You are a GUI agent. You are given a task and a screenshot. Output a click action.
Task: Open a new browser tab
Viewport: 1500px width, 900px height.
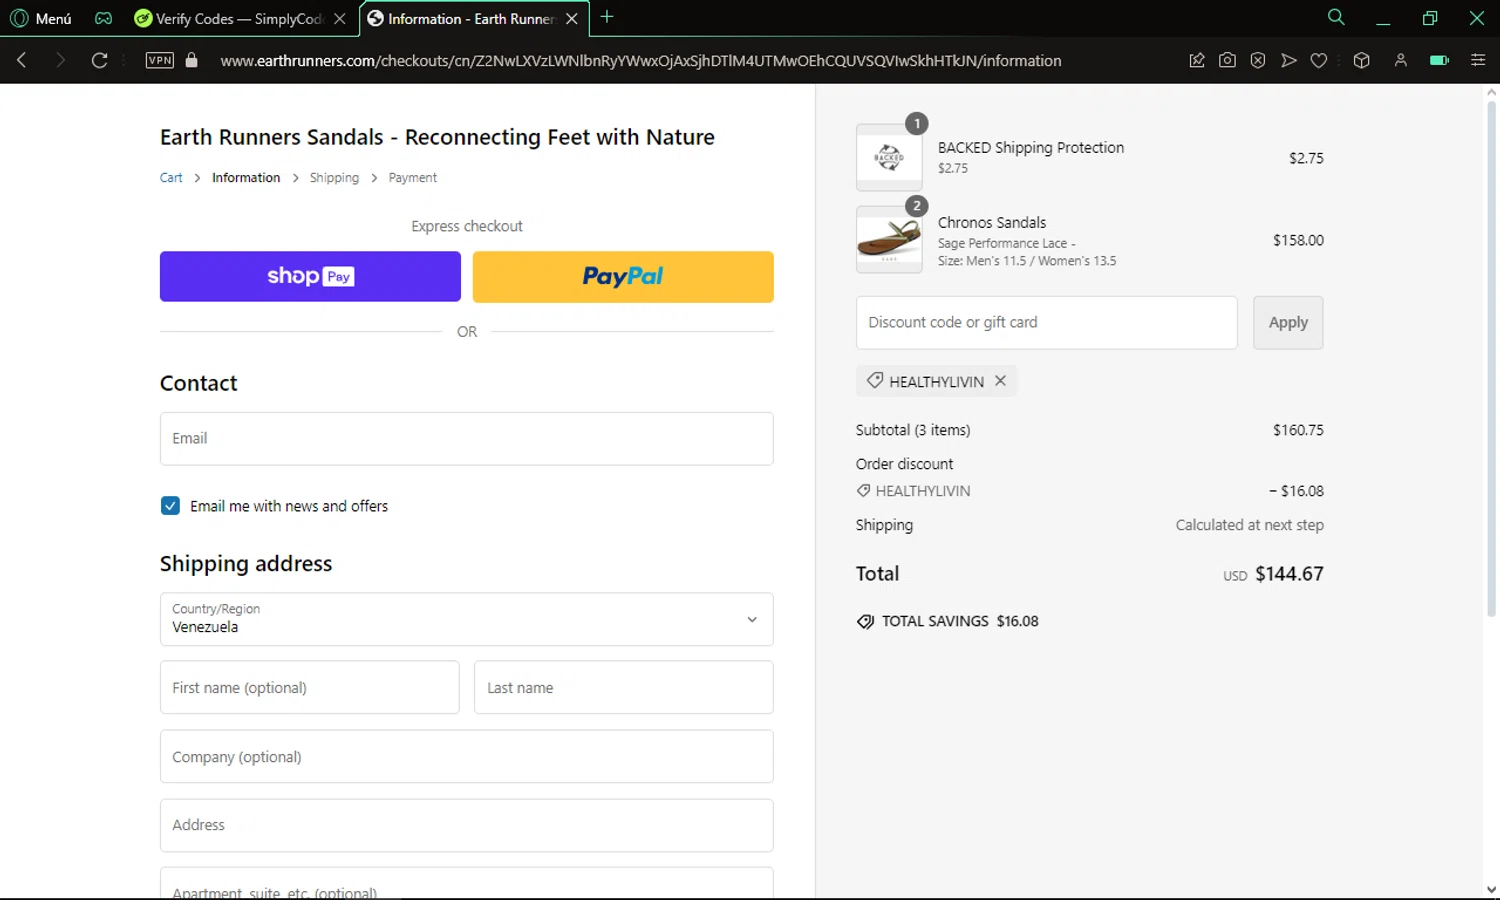pos(606,17)
